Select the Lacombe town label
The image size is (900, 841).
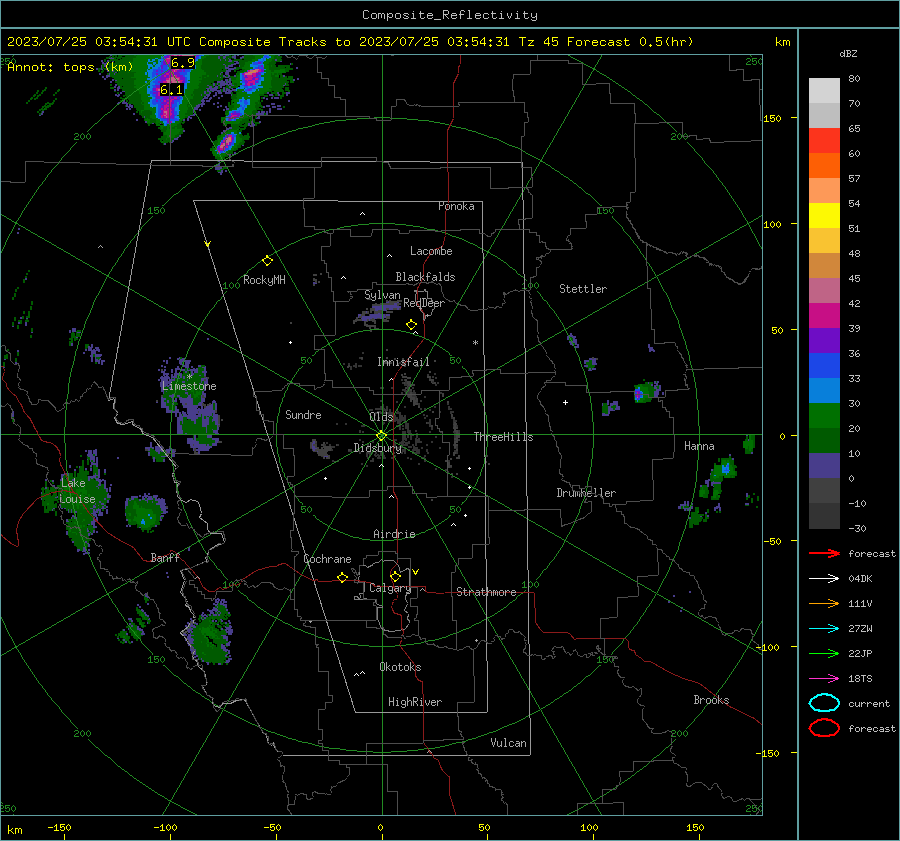tap(431, 251)
